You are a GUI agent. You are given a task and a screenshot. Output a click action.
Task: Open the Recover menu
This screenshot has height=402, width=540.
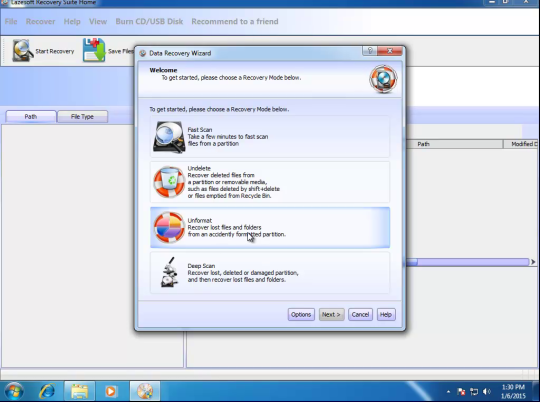[x=40, y=21]
